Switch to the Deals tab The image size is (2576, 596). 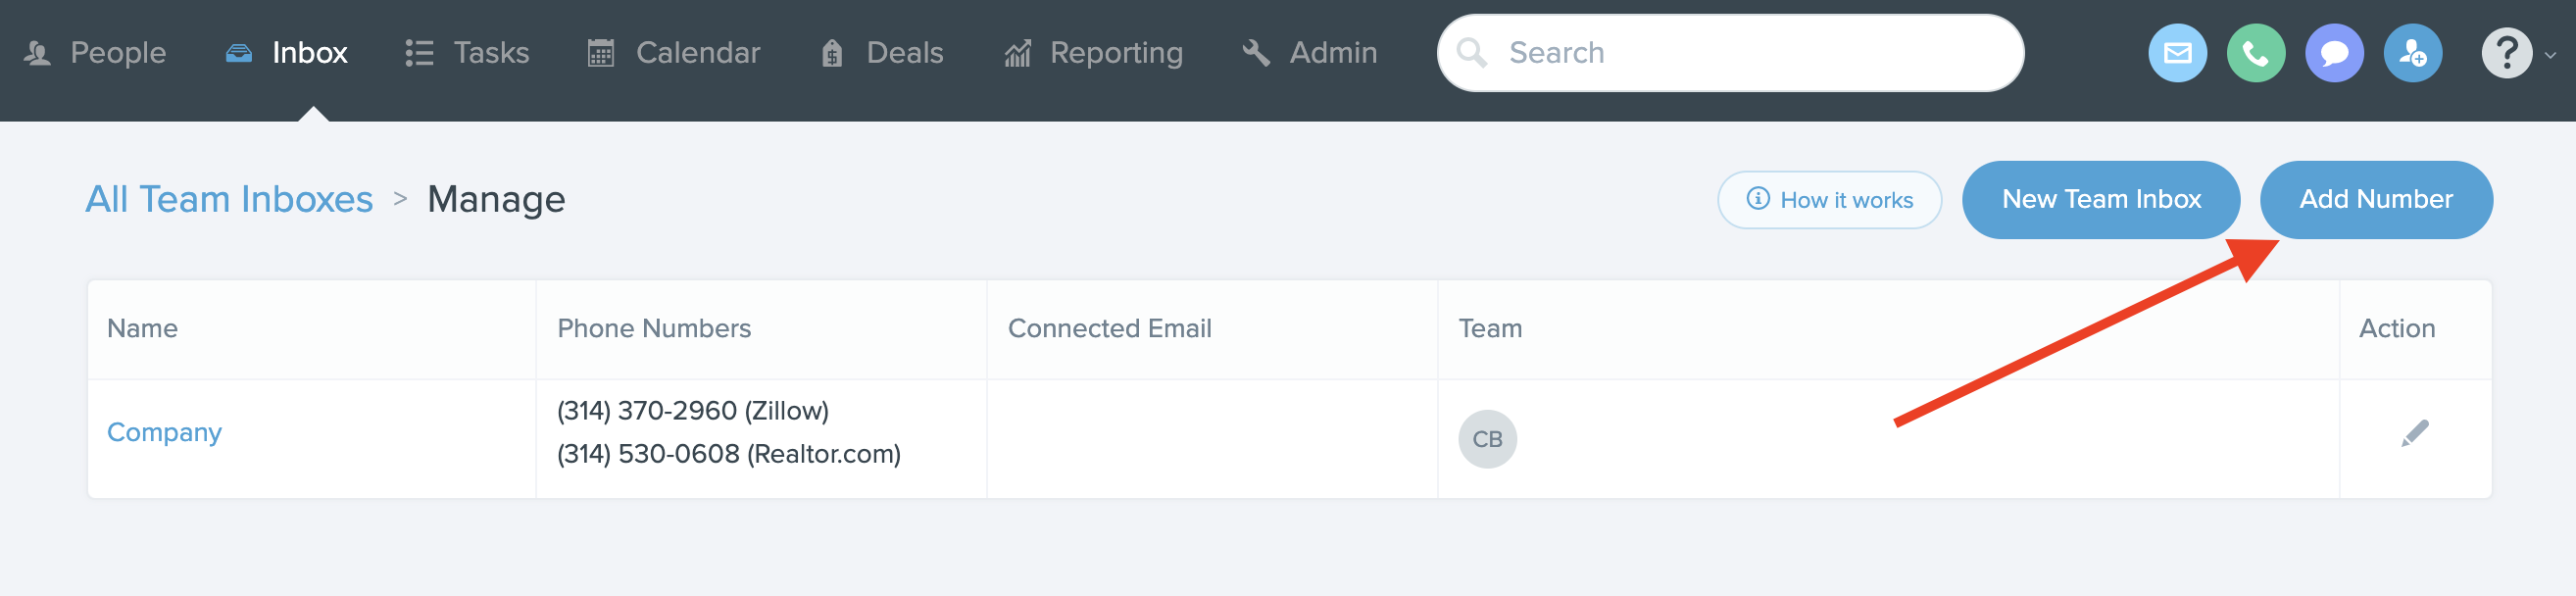point(882,52)
